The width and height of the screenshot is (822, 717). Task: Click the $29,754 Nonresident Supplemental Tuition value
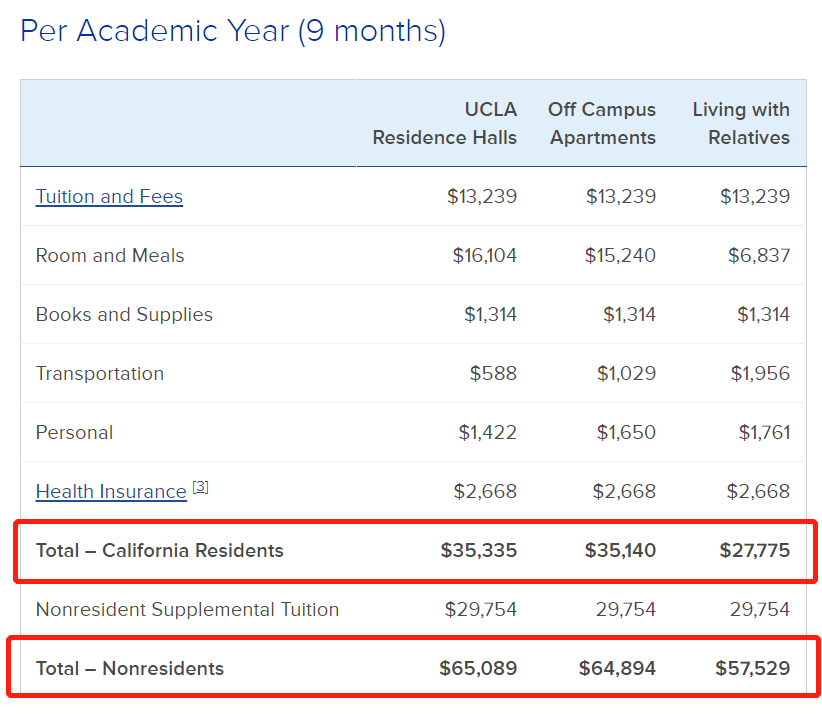point(481,610)
